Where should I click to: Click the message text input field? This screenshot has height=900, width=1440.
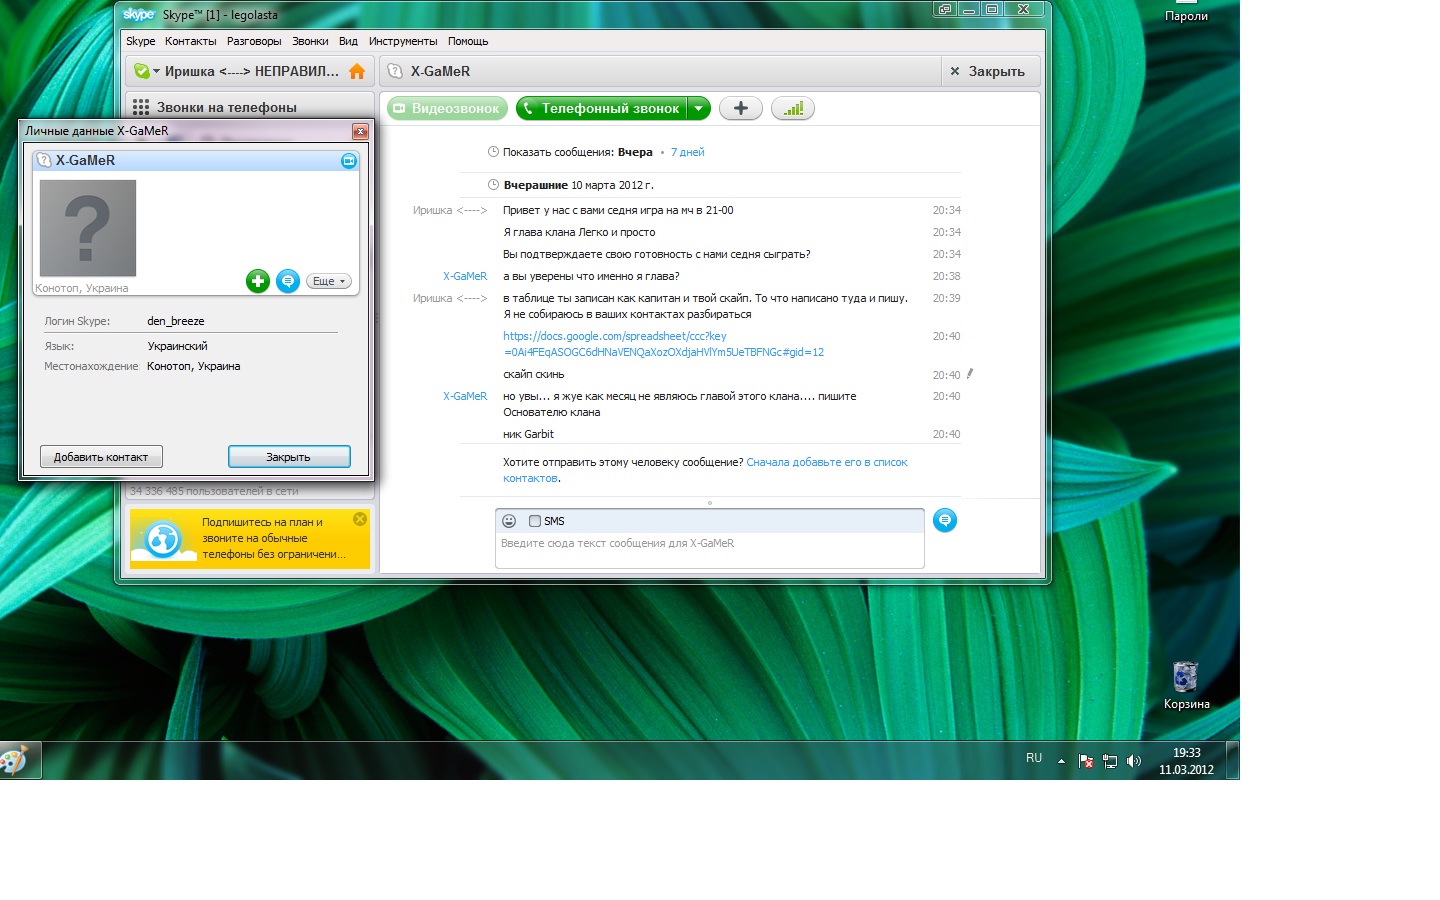point(709,551)
